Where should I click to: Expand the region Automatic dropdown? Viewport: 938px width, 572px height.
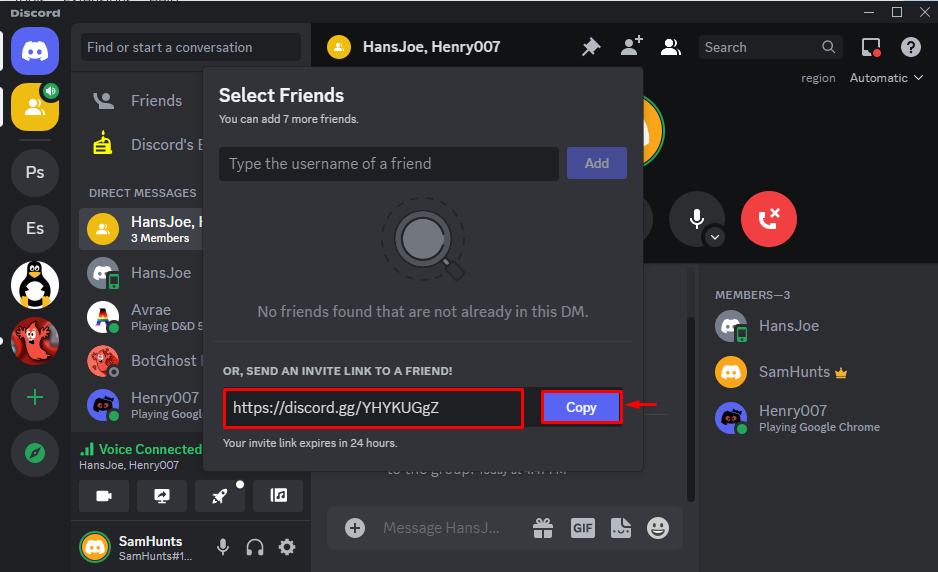(x=887, y=78)
